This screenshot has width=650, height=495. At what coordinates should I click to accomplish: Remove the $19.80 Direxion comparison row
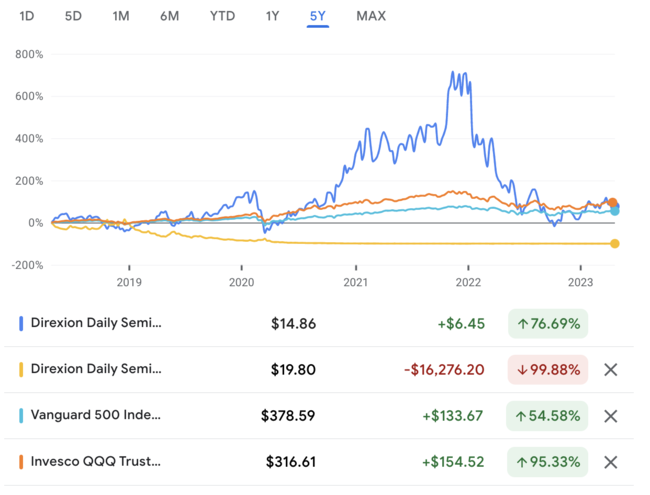tap(611, 369)
